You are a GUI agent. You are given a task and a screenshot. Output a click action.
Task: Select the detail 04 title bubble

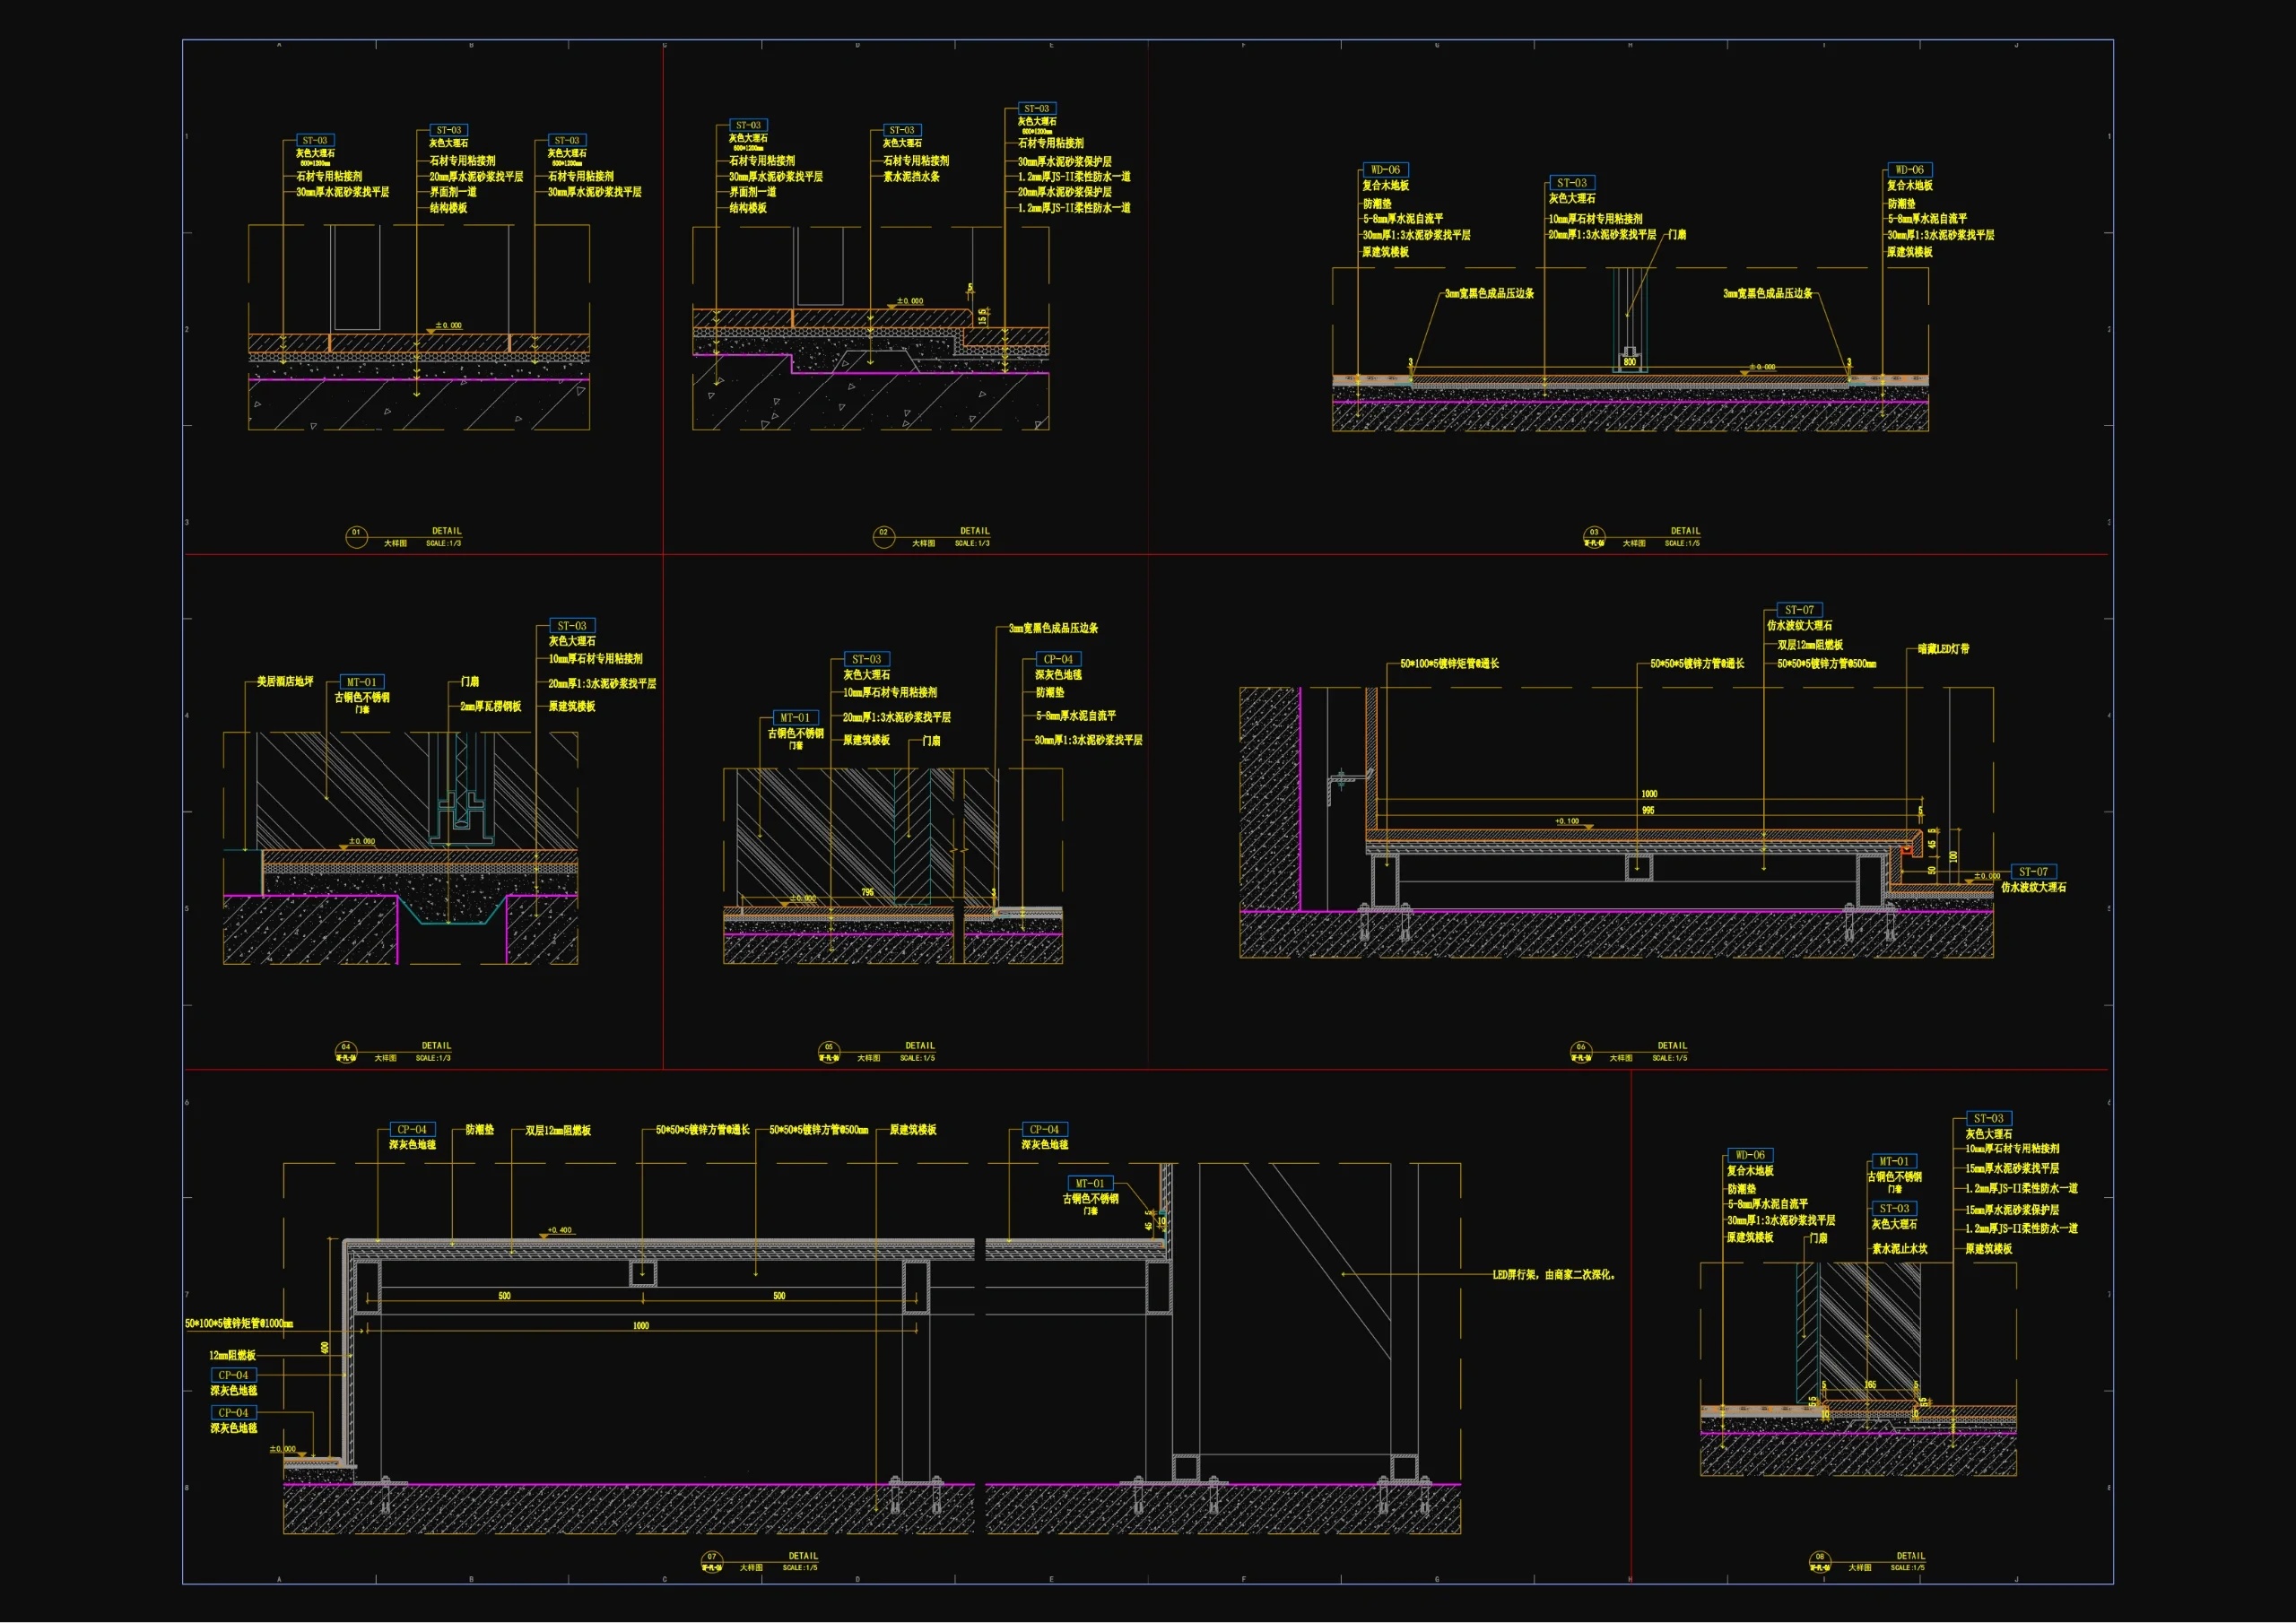346,1050
